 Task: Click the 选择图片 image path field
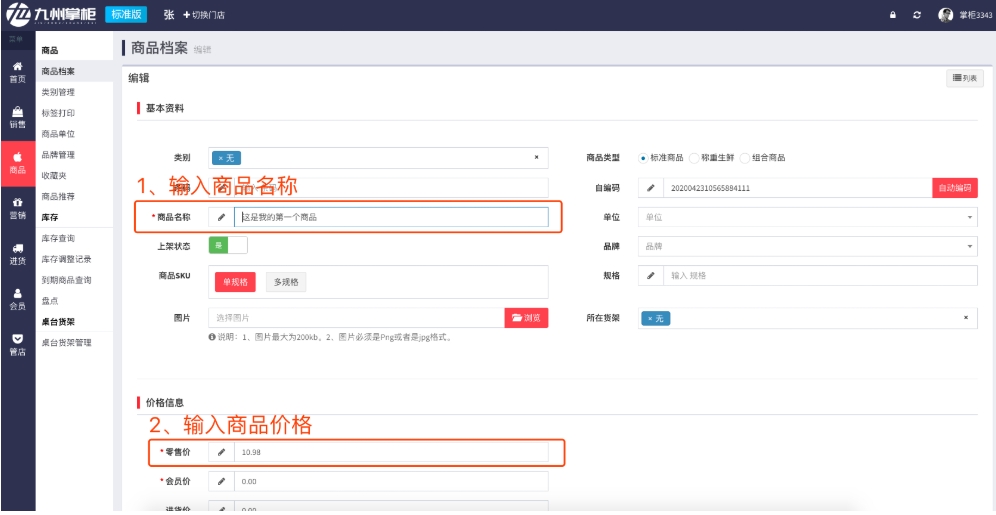pos(357,318)
